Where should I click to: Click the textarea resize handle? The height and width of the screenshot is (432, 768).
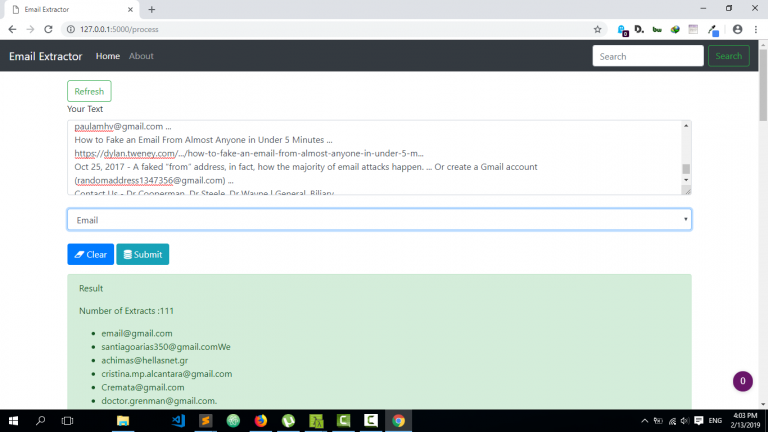pyautogui.click(x=688, y=191)
